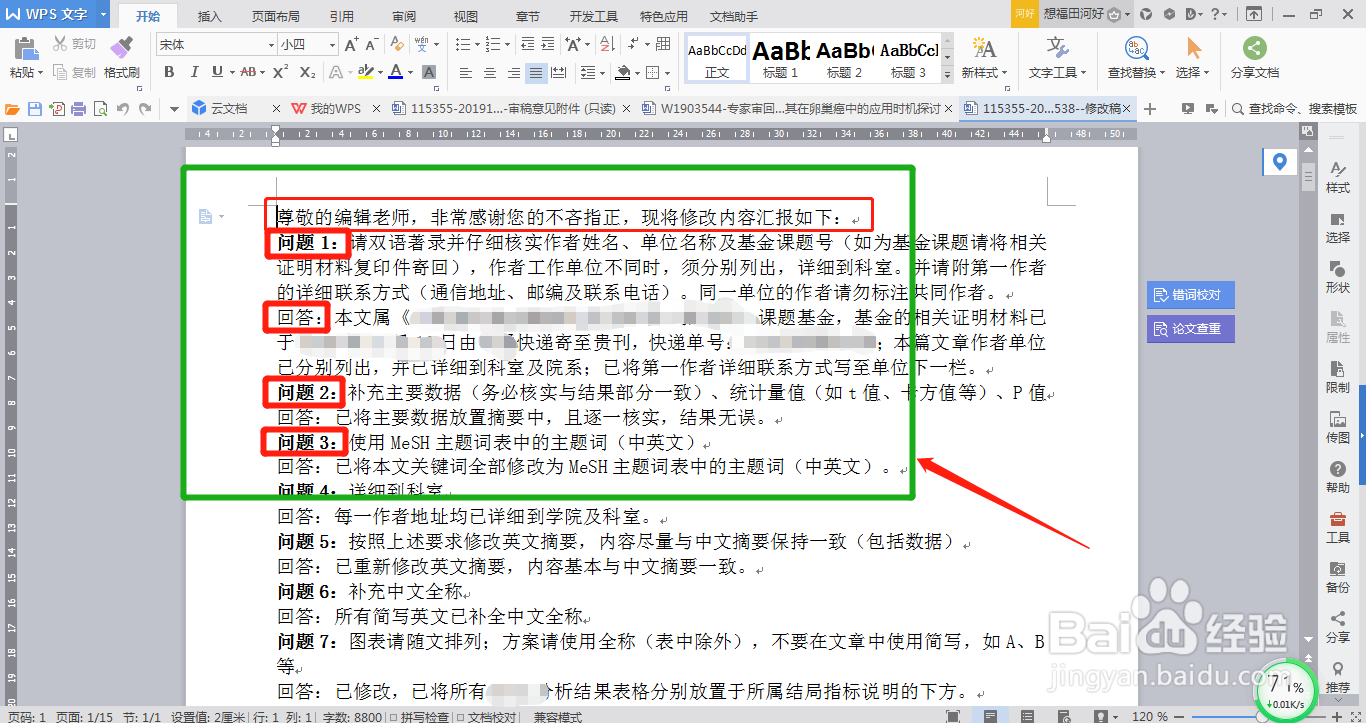Image resolution: width=1366 pixels, height=723 pixels.
Task: Click the 新样式 button
Action: pos(984,59)
